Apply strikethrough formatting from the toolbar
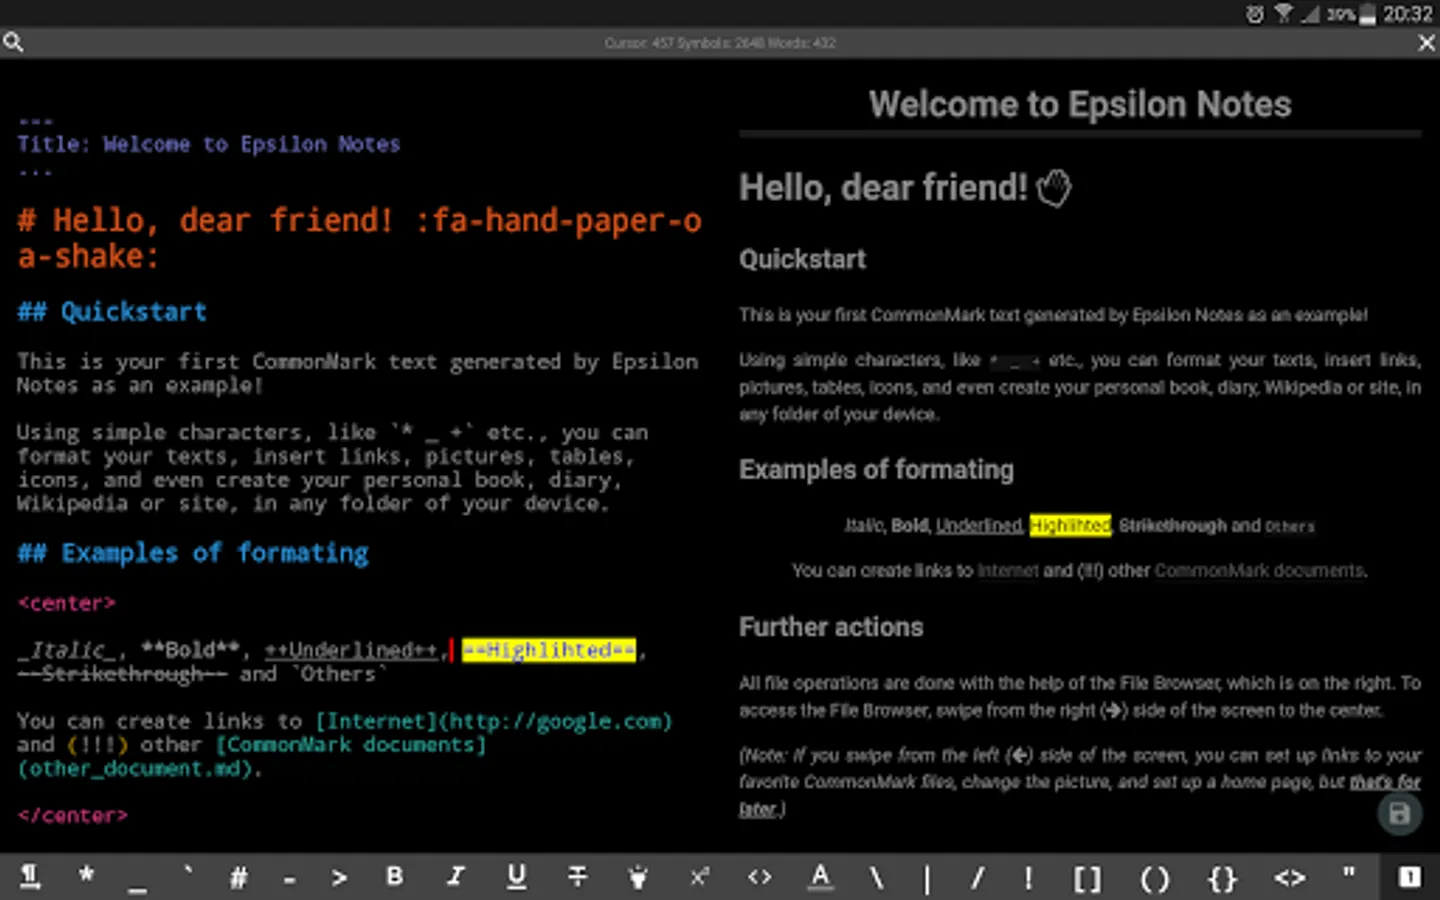 point(577,877)
